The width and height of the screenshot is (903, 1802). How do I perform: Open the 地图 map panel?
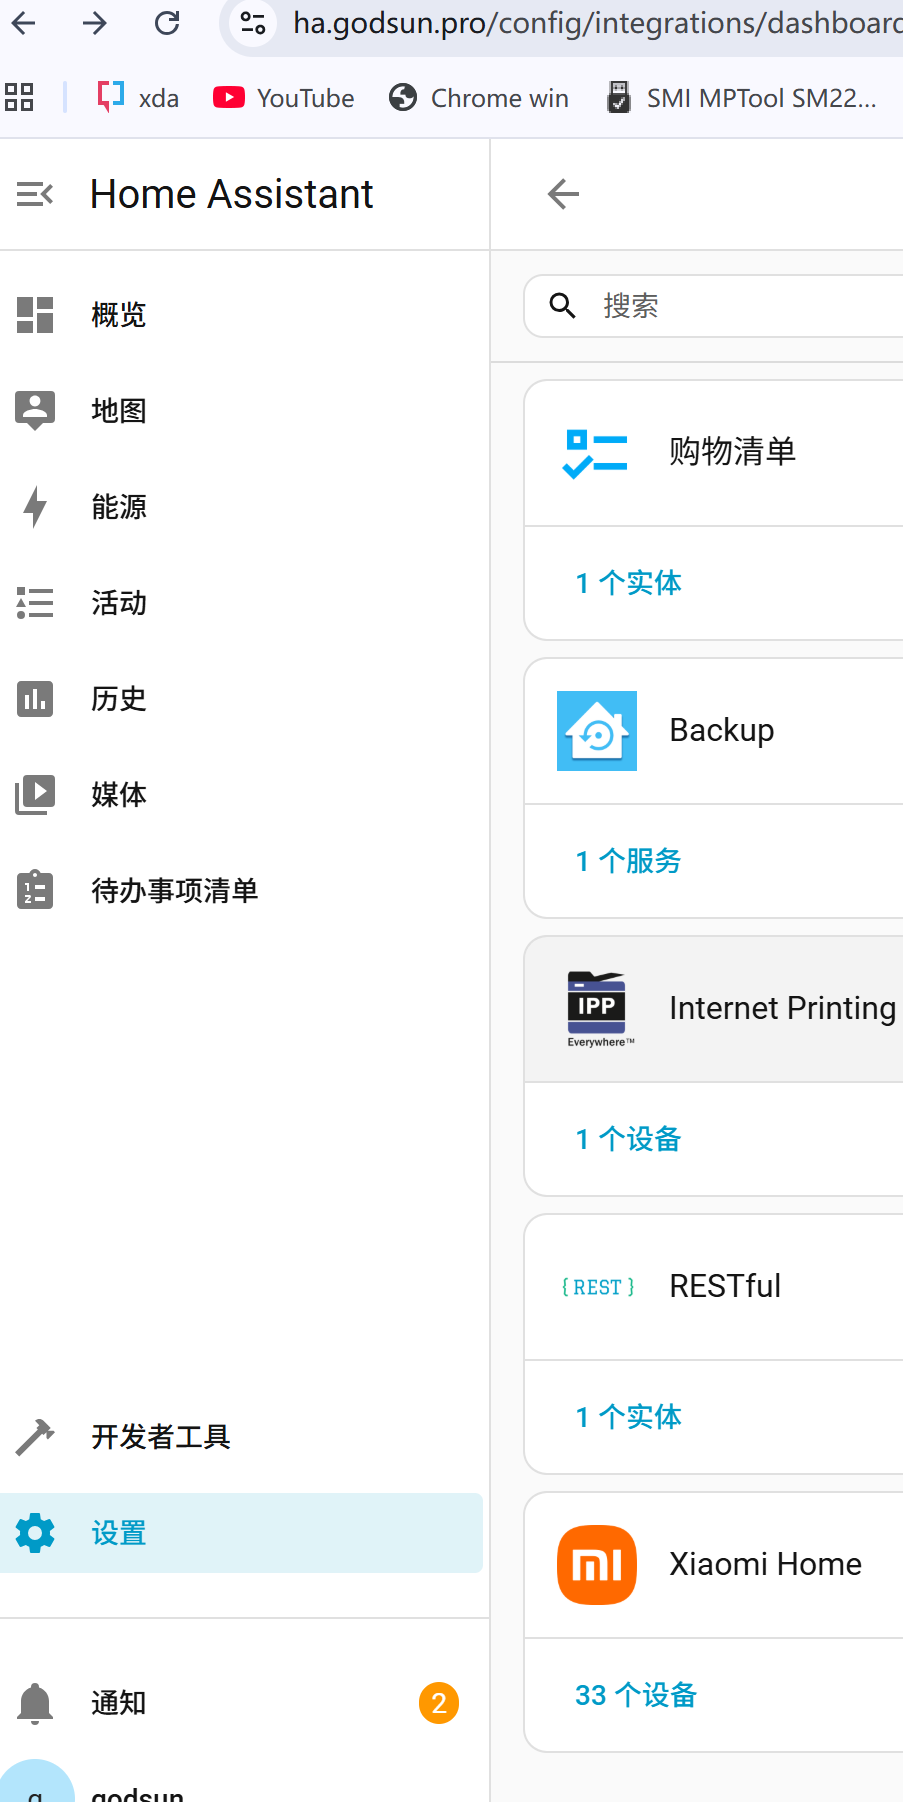pyautogui.click(x=118, y=411)
